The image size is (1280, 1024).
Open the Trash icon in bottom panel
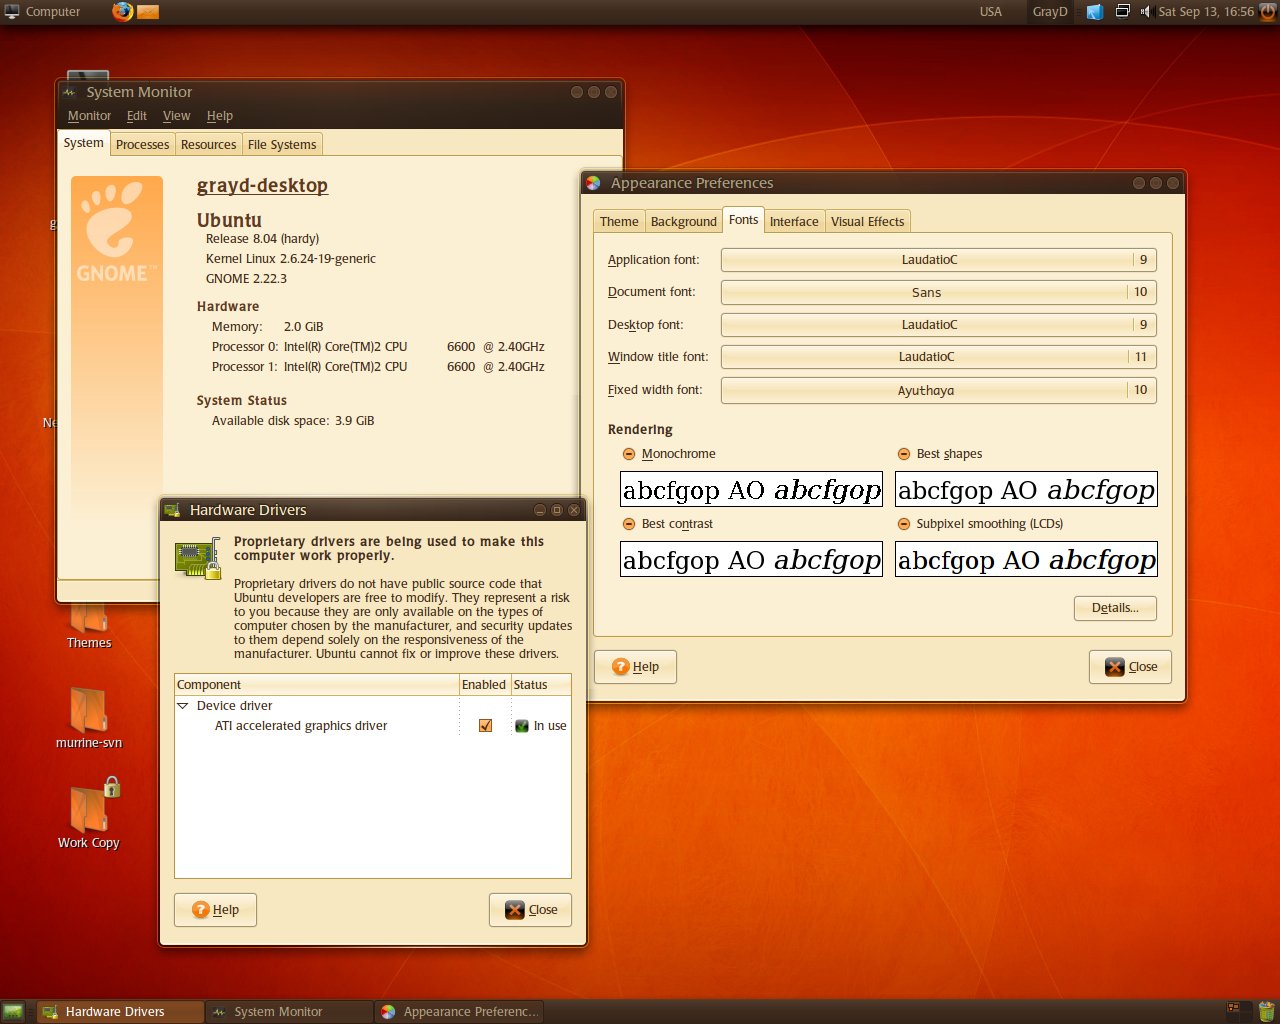[x=1267, y=1011]
